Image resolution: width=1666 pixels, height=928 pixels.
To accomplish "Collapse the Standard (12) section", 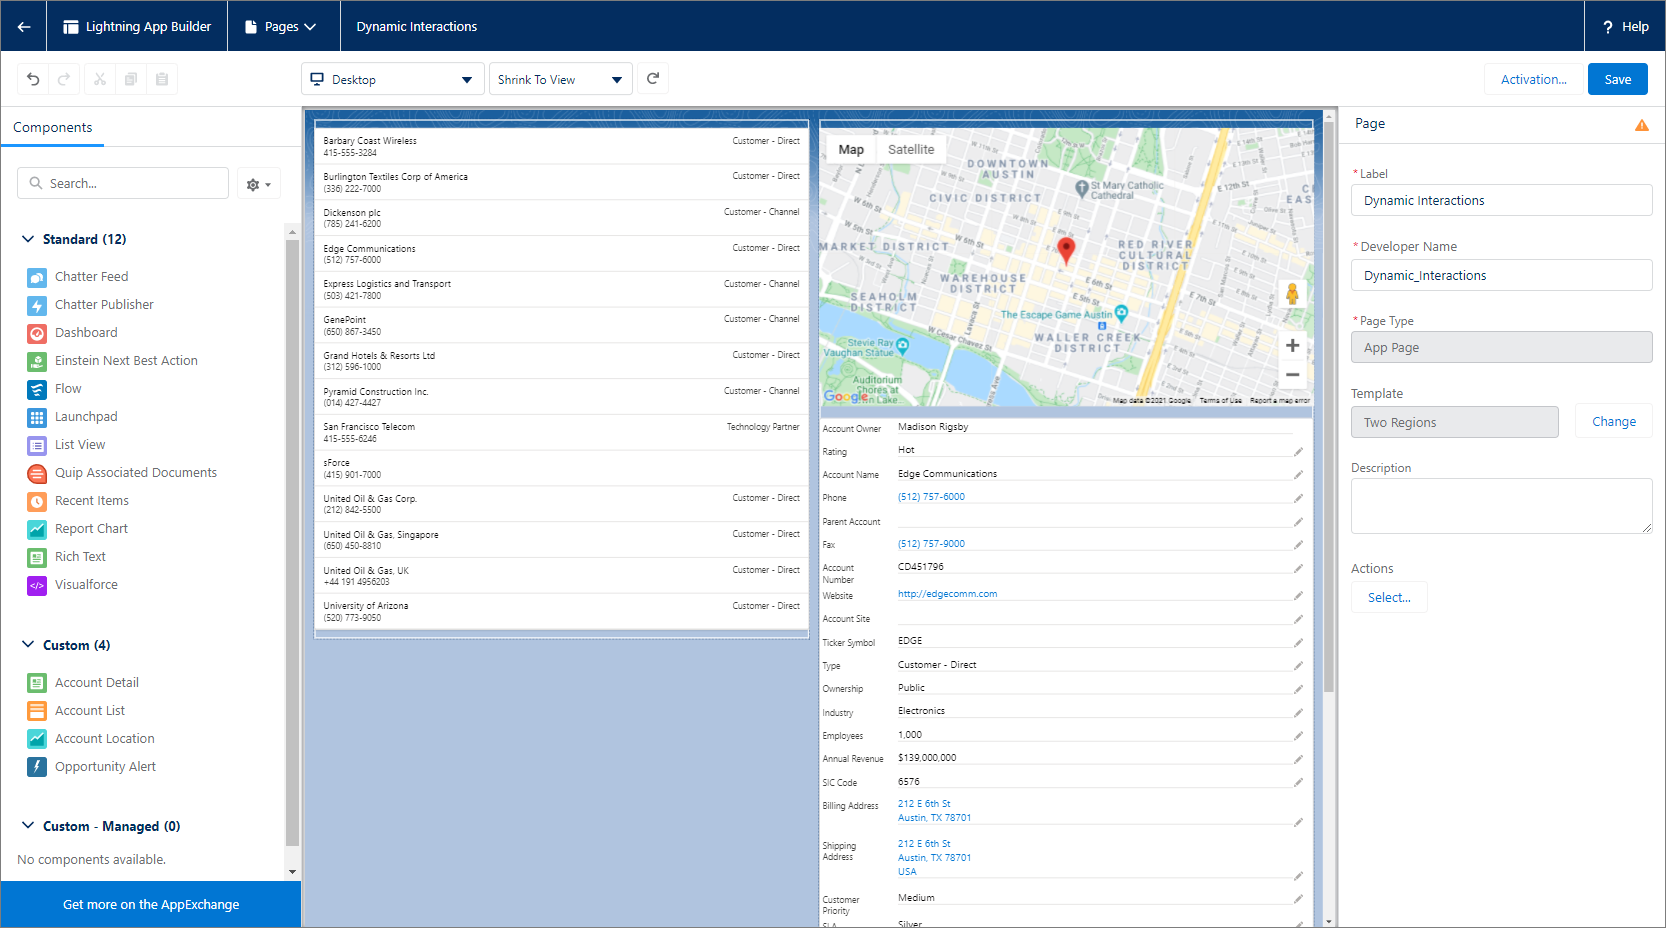I will [28, 239].
